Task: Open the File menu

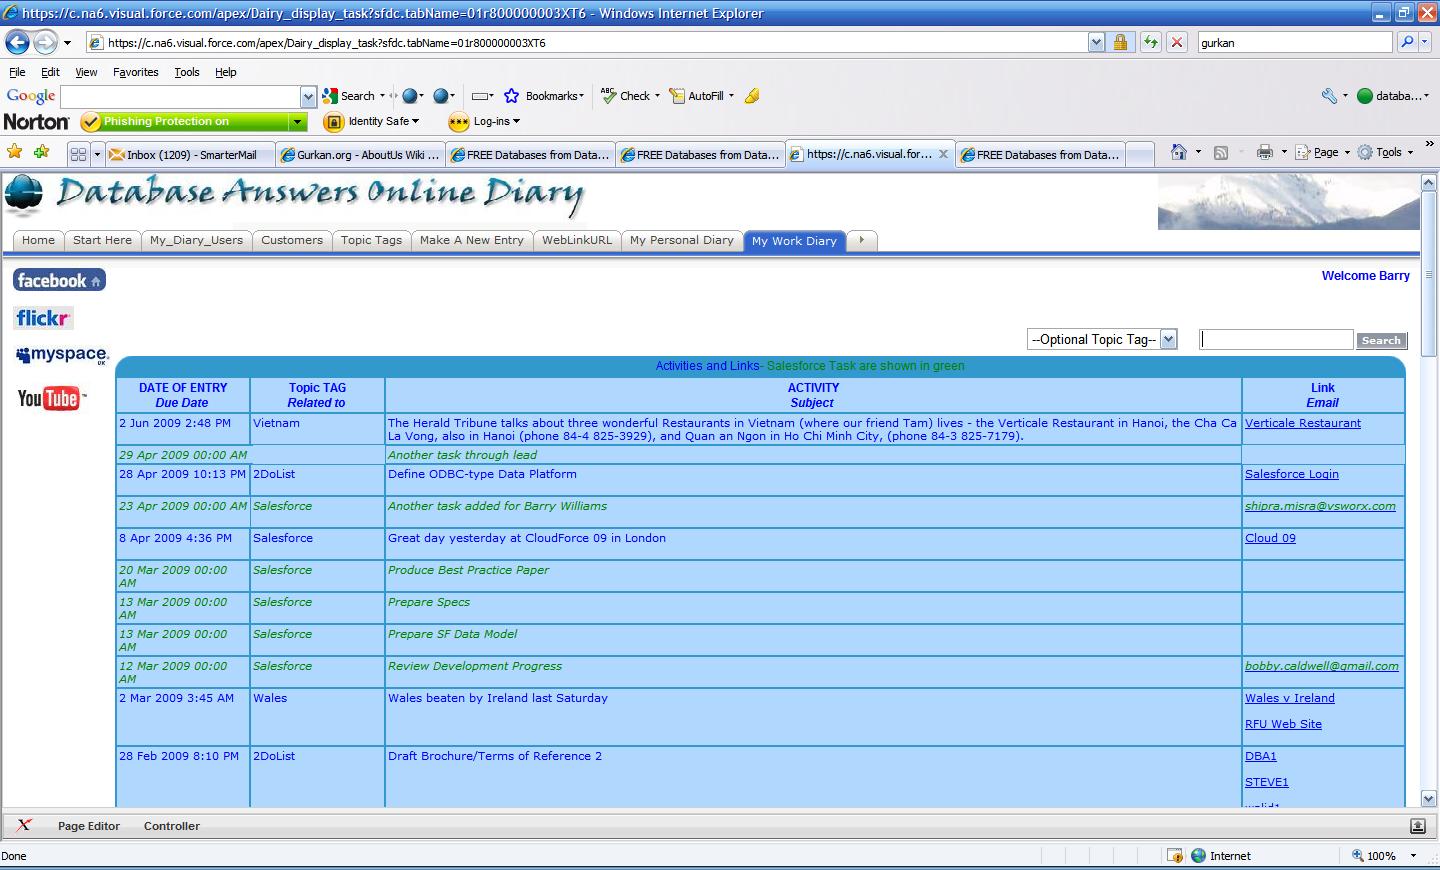Action: coord(17,72)
